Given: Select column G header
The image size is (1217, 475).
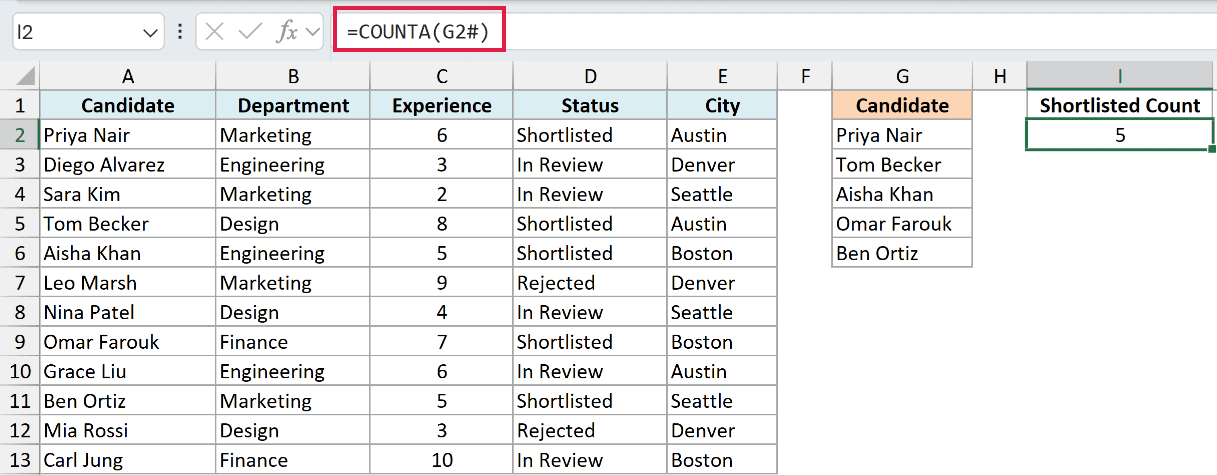Looking at the screenshot, I should (902, 76).
